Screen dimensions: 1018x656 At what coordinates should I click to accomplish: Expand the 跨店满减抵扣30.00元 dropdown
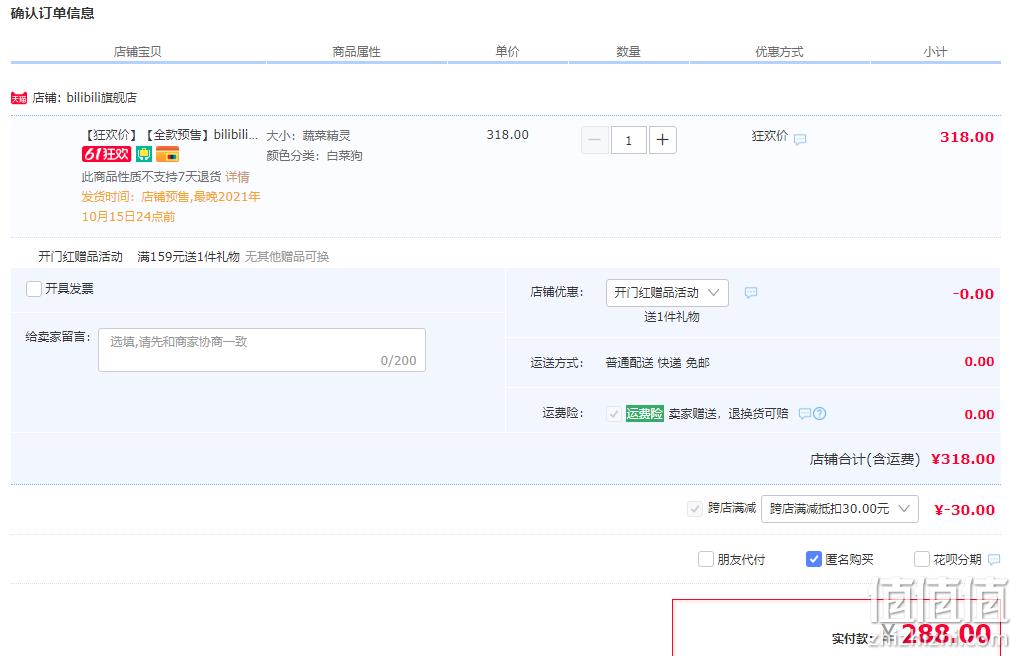839,509
